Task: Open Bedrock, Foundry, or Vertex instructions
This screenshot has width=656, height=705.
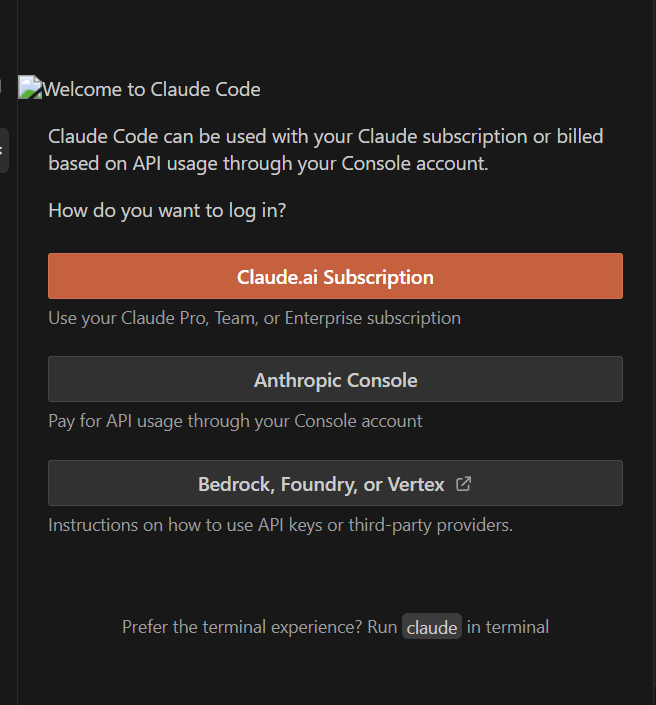Action: [322, 484]
